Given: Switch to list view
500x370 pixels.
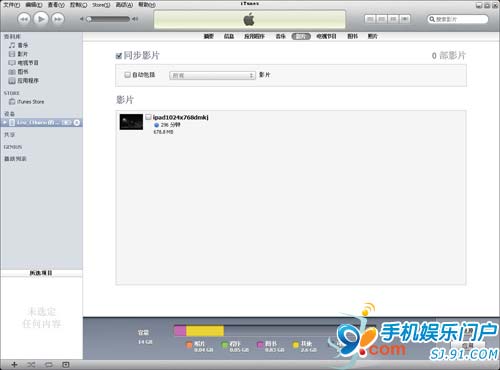Looking at the screenshot, I should point(370,19).
